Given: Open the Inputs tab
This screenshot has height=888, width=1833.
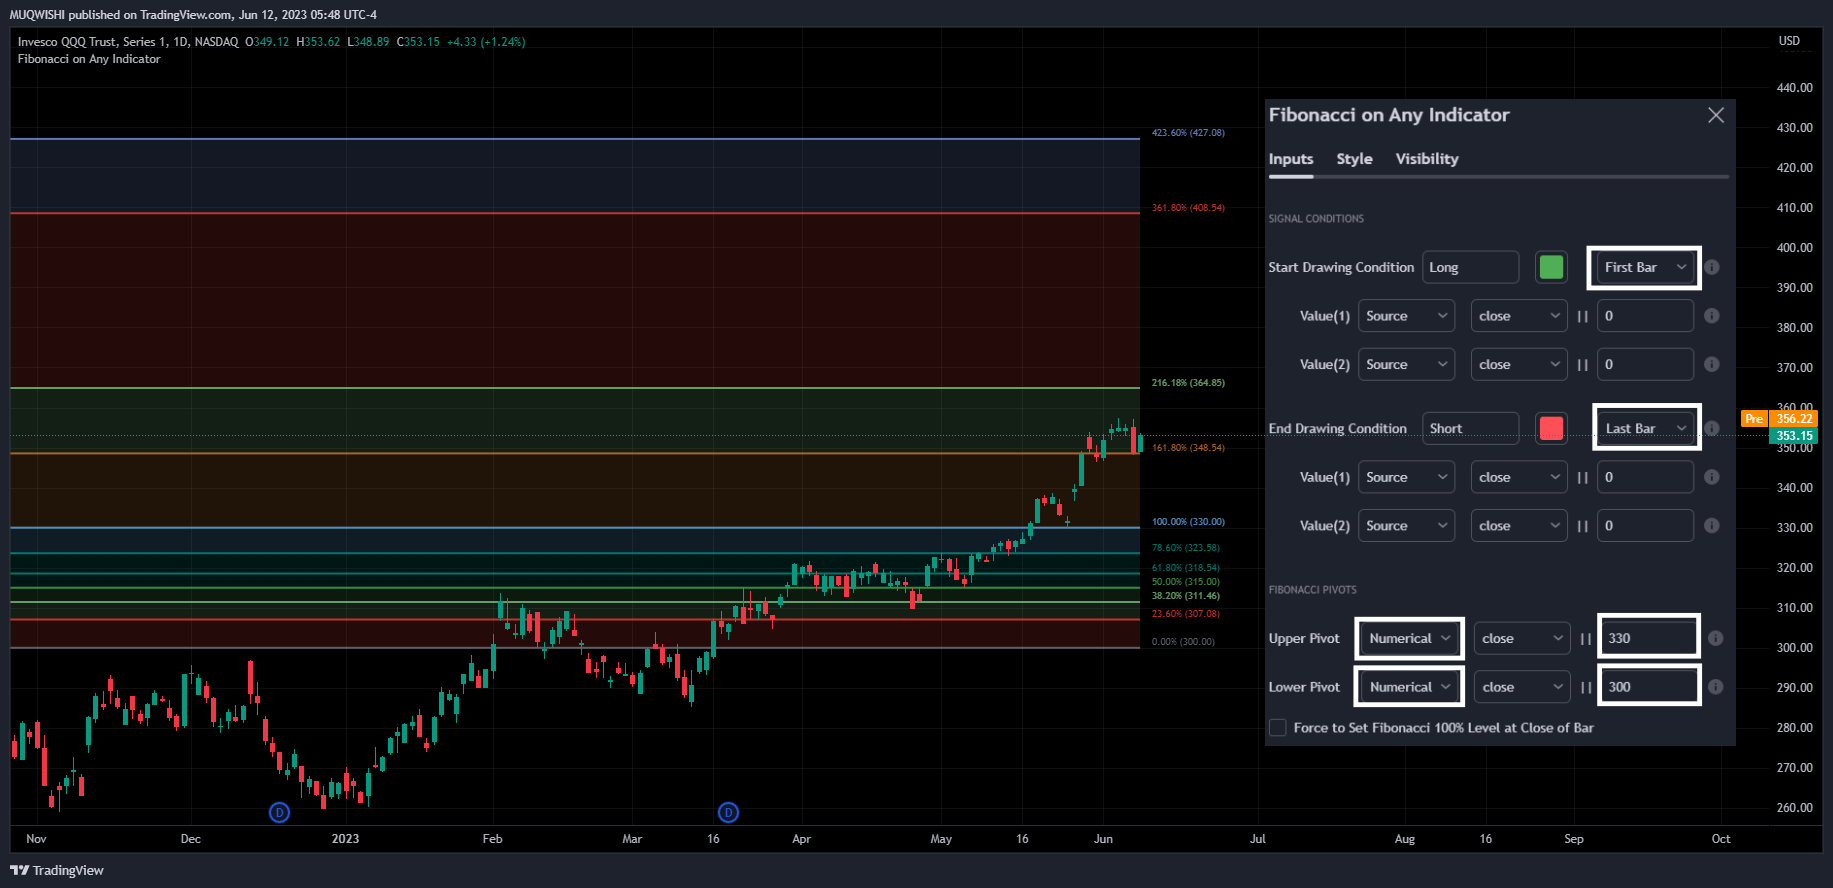Looking at the screenshot, I should point(1291,159).
